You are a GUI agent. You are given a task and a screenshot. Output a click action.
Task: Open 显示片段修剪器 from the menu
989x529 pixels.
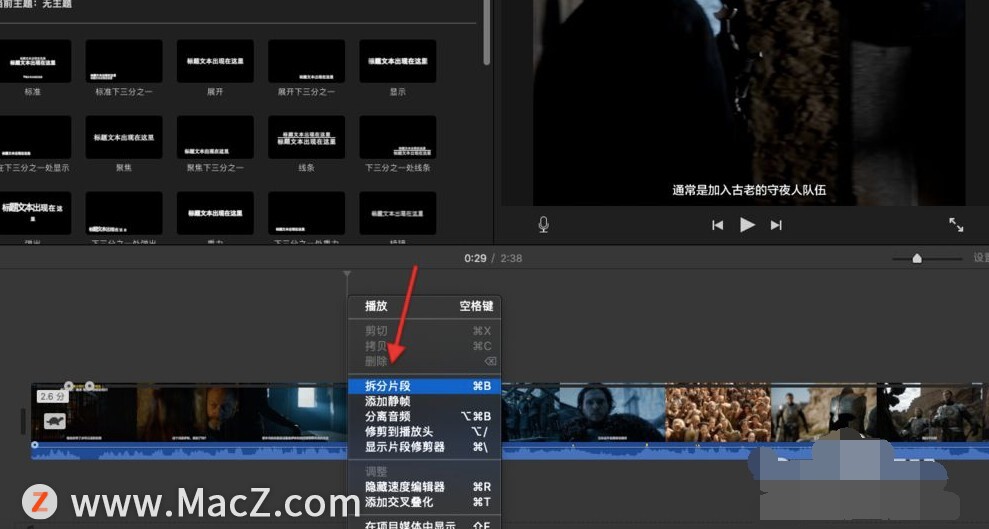pyautogui.click(x=424, y=447)
